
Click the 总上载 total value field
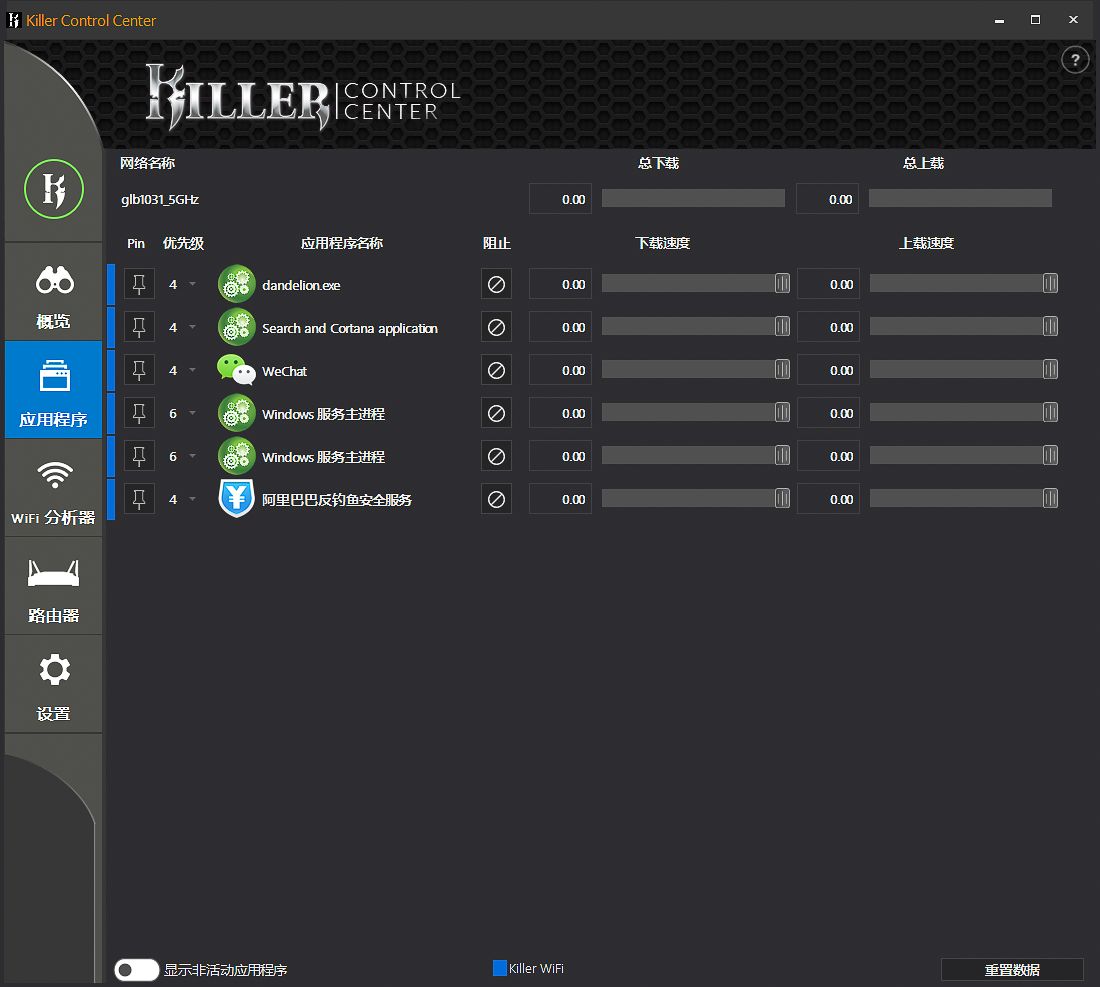[828, 199]
